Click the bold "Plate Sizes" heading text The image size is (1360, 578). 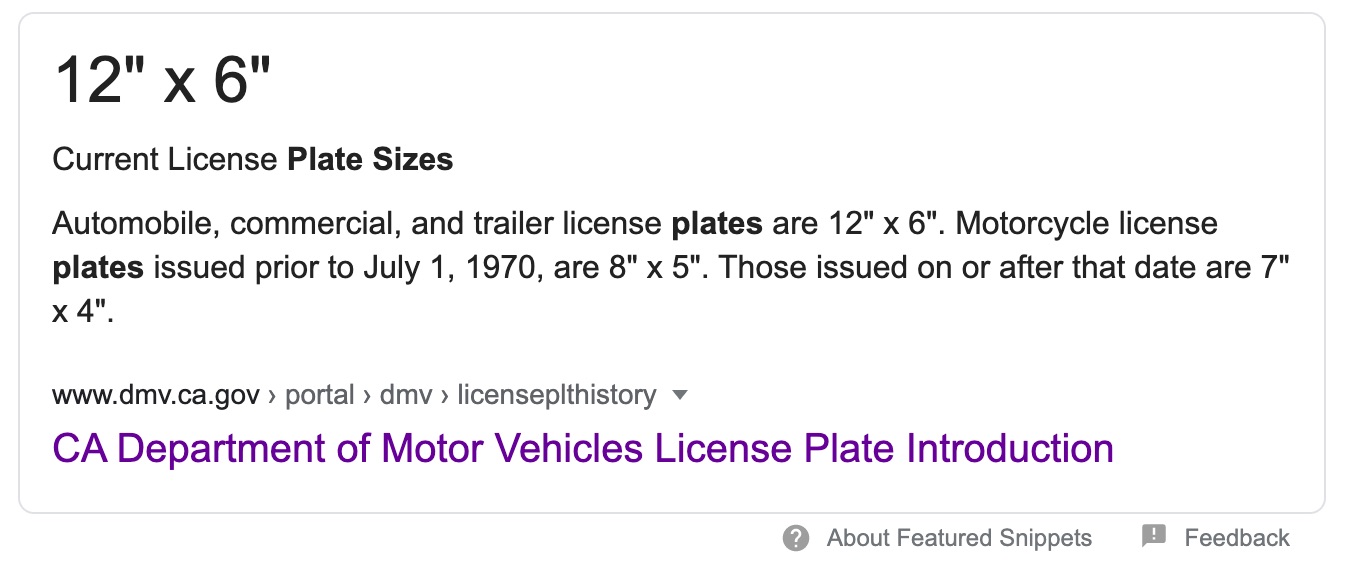(370, 159)
